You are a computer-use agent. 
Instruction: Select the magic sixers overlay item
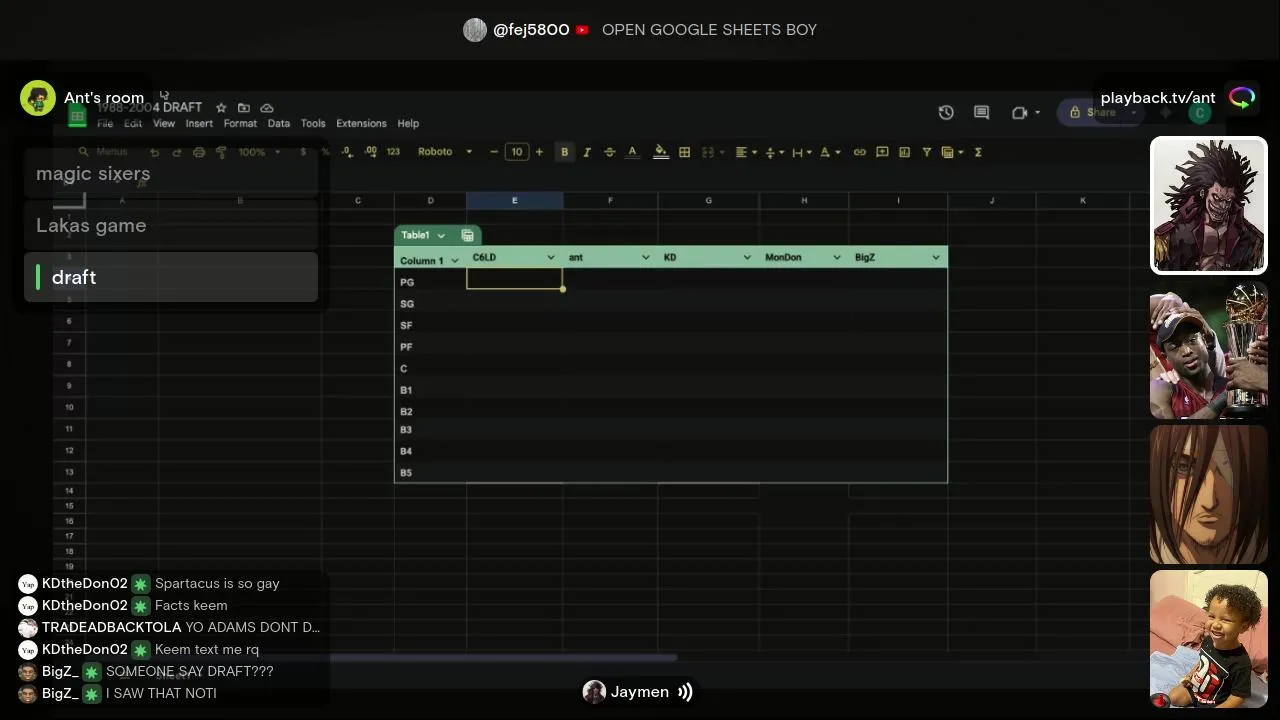click(171, 174)
